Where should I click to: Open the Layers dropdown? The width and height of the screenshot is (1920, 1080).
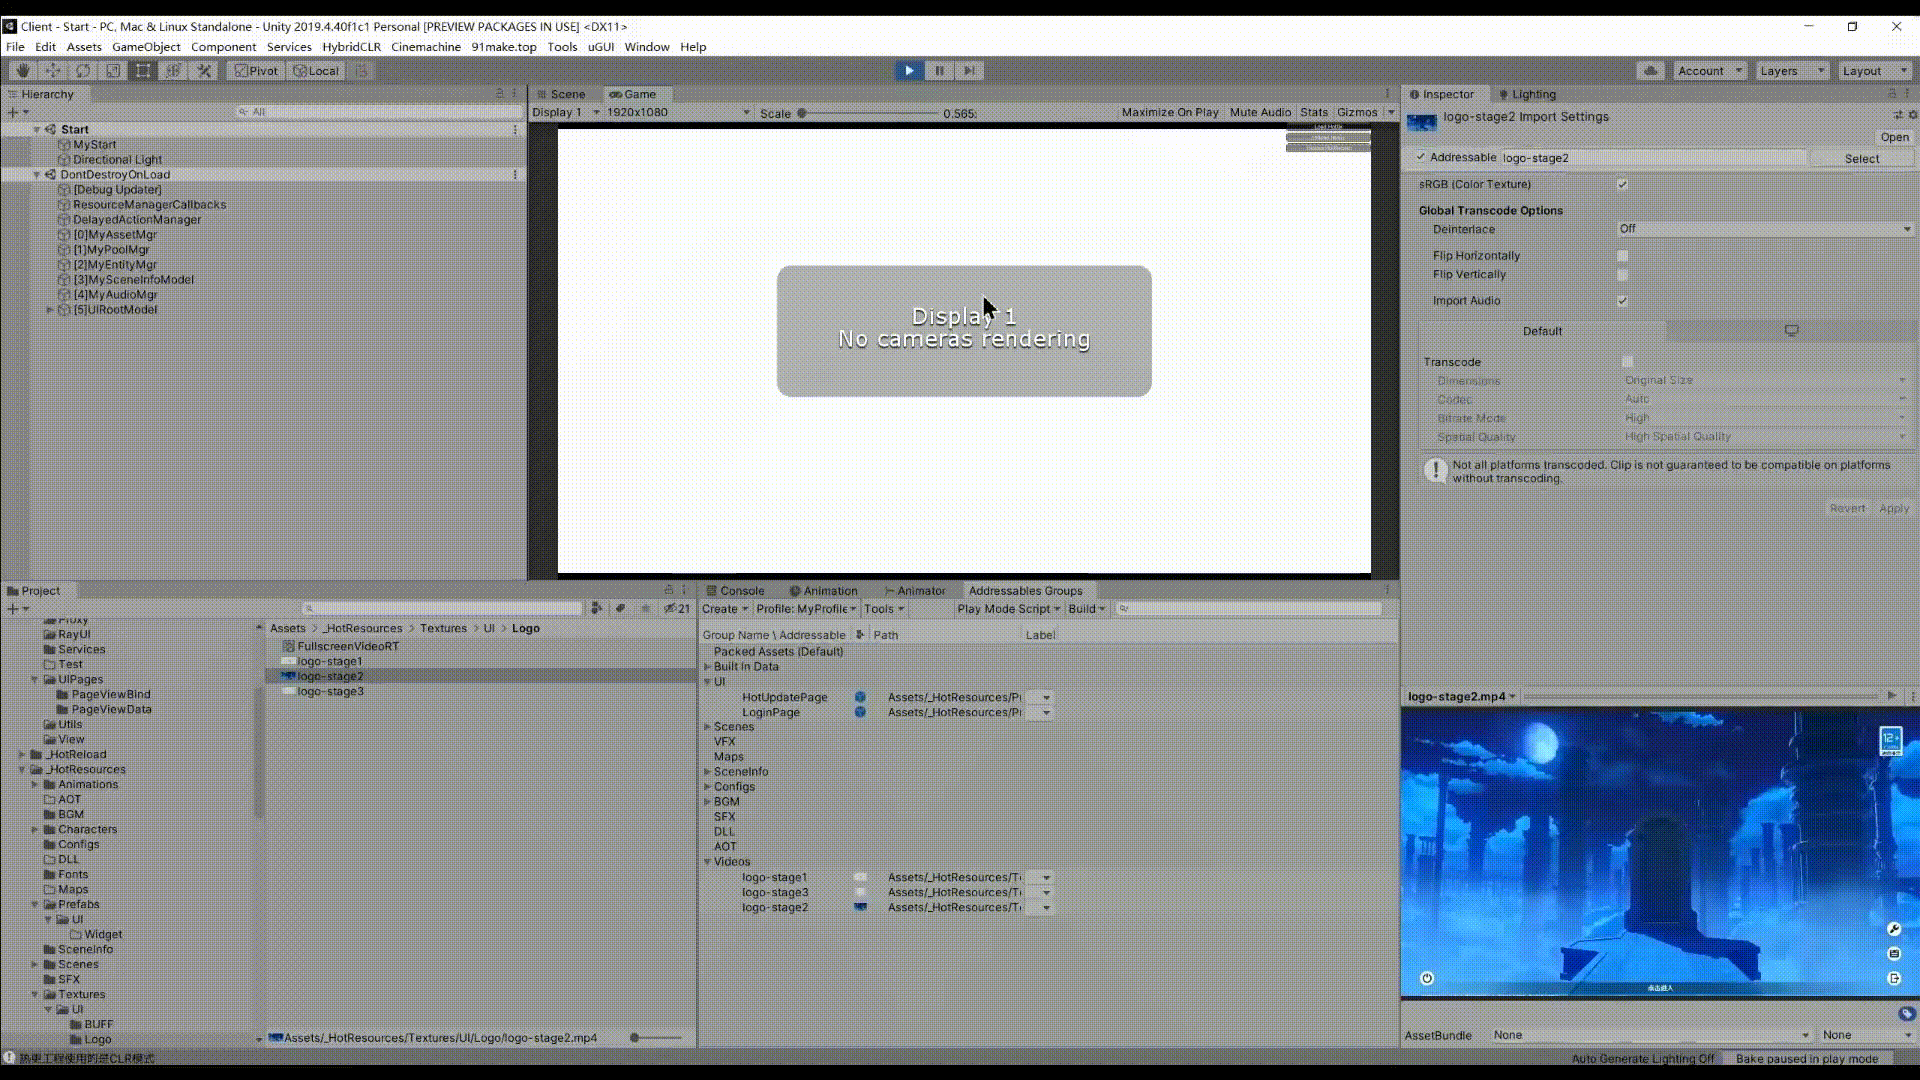point(1791,71)
